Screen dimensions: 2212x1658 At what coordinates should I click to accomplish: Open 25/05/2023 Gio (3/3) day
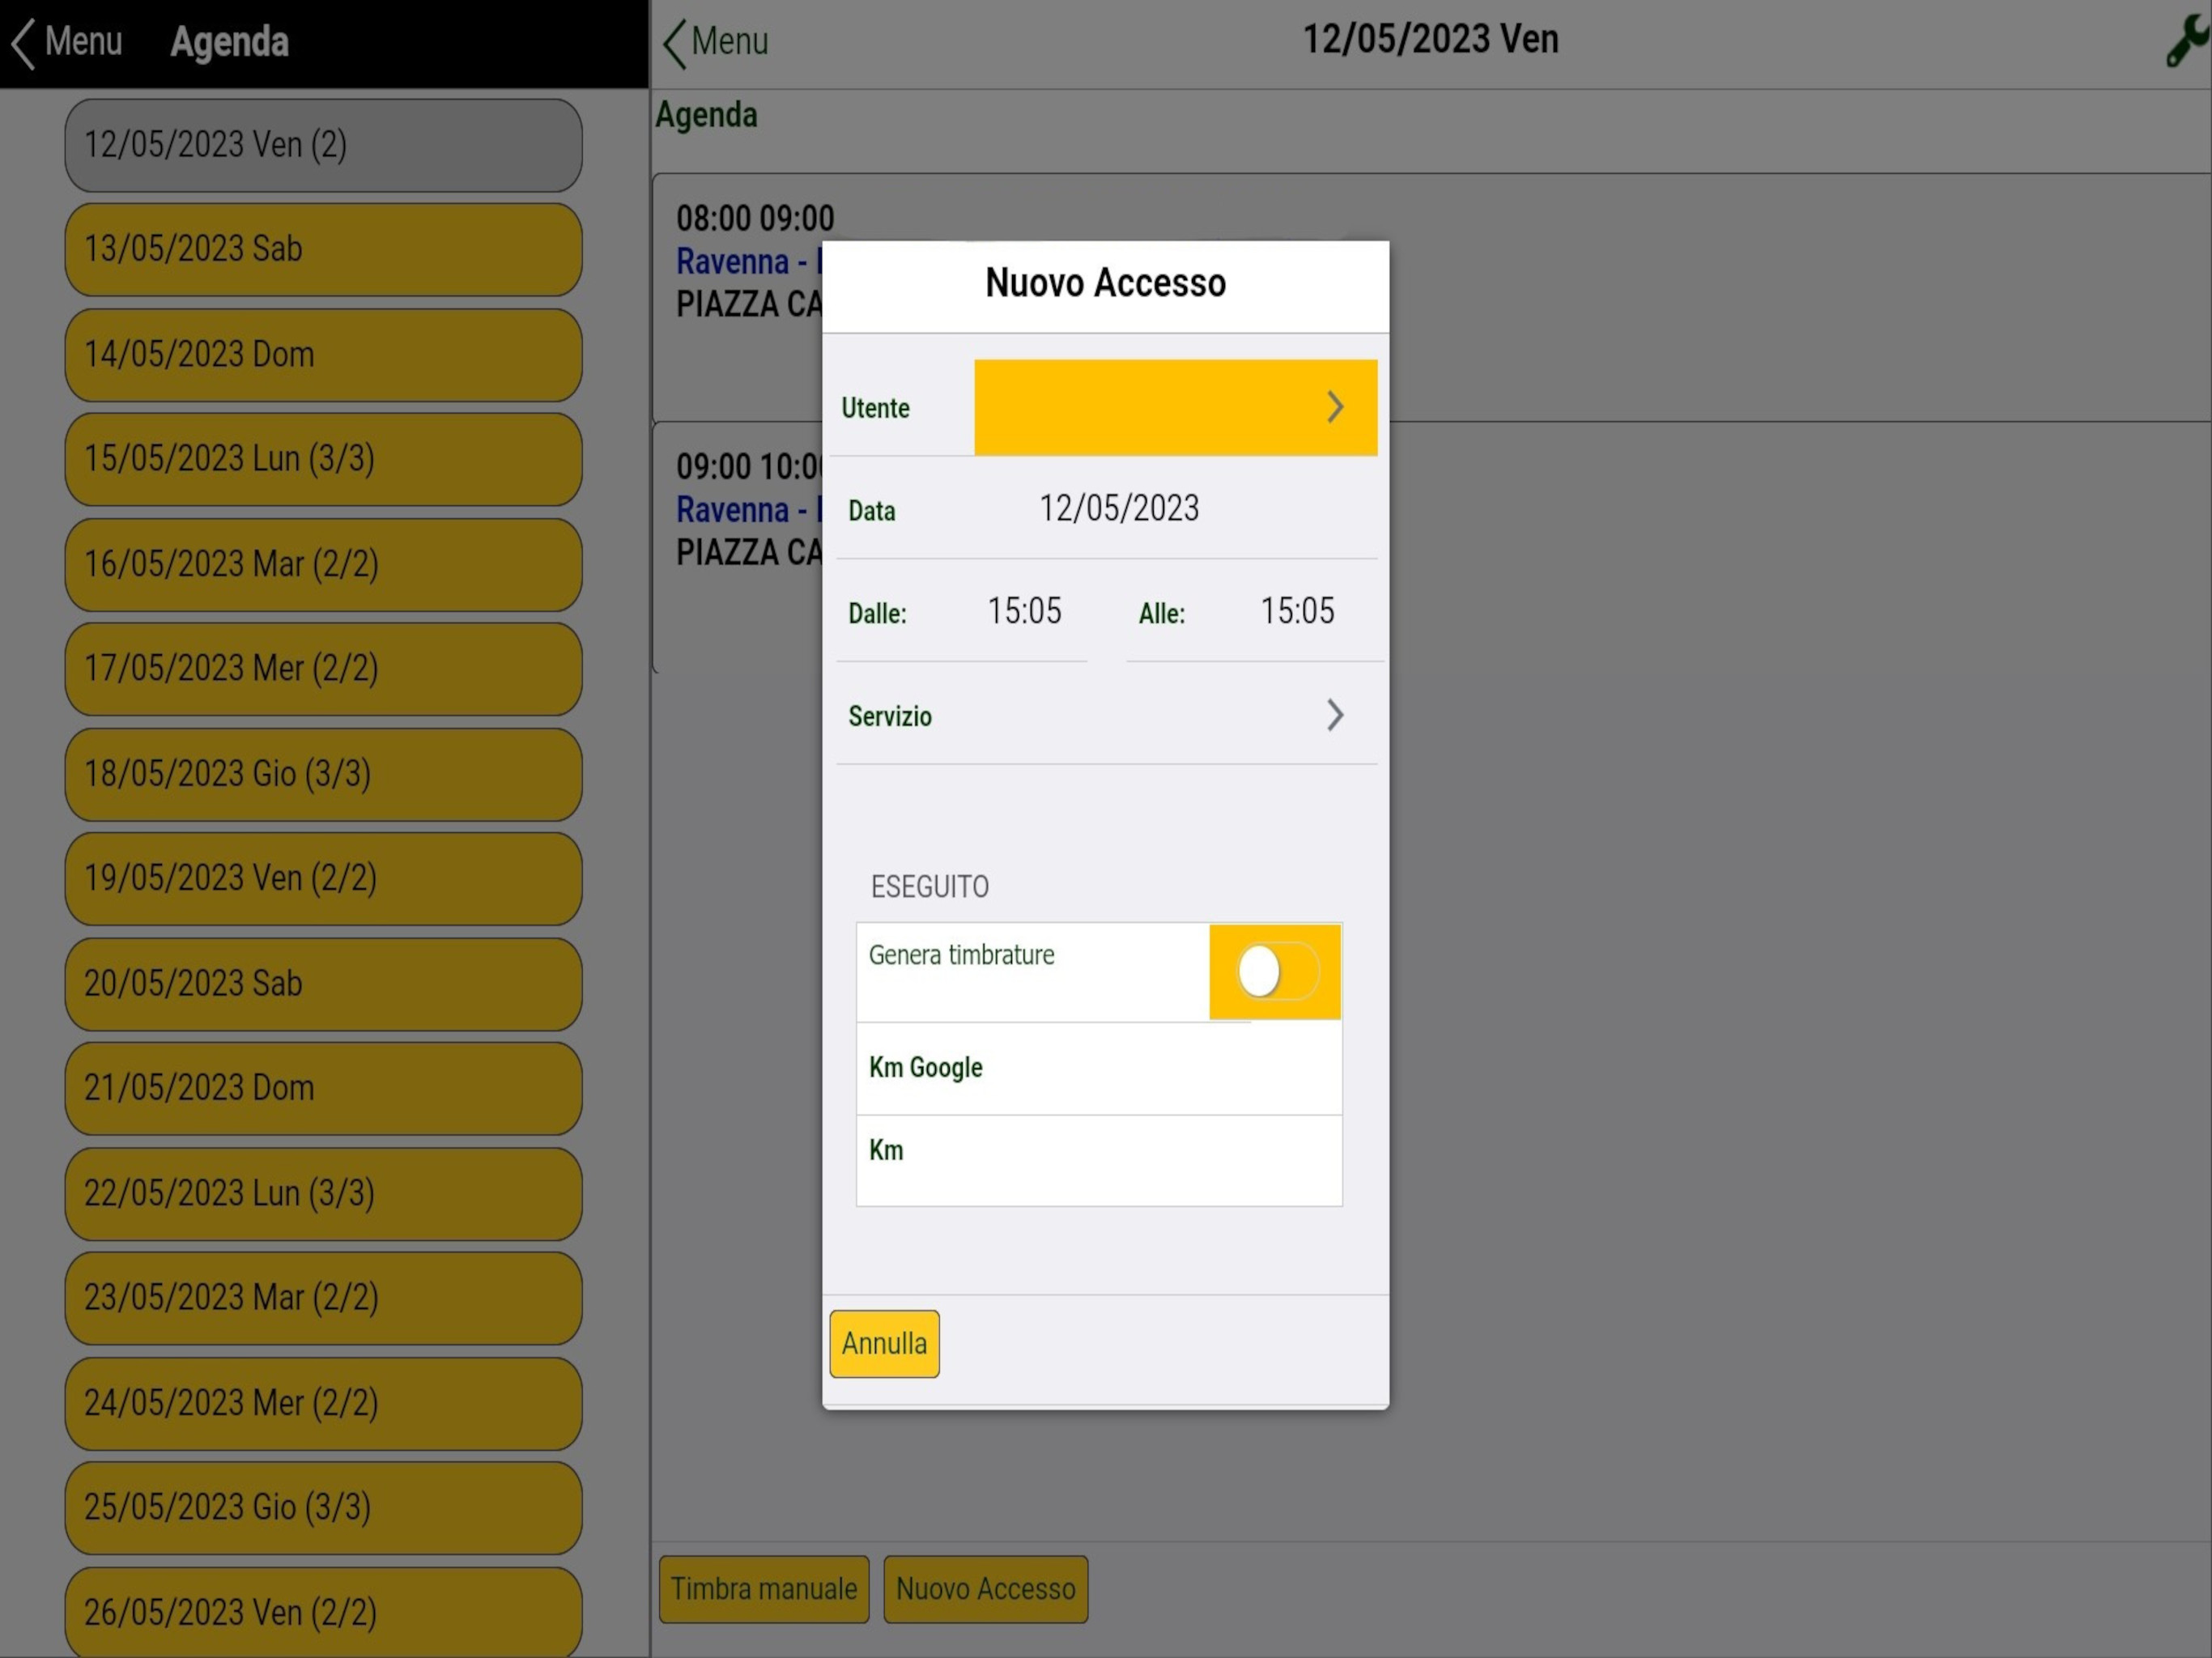(323, 1507)
